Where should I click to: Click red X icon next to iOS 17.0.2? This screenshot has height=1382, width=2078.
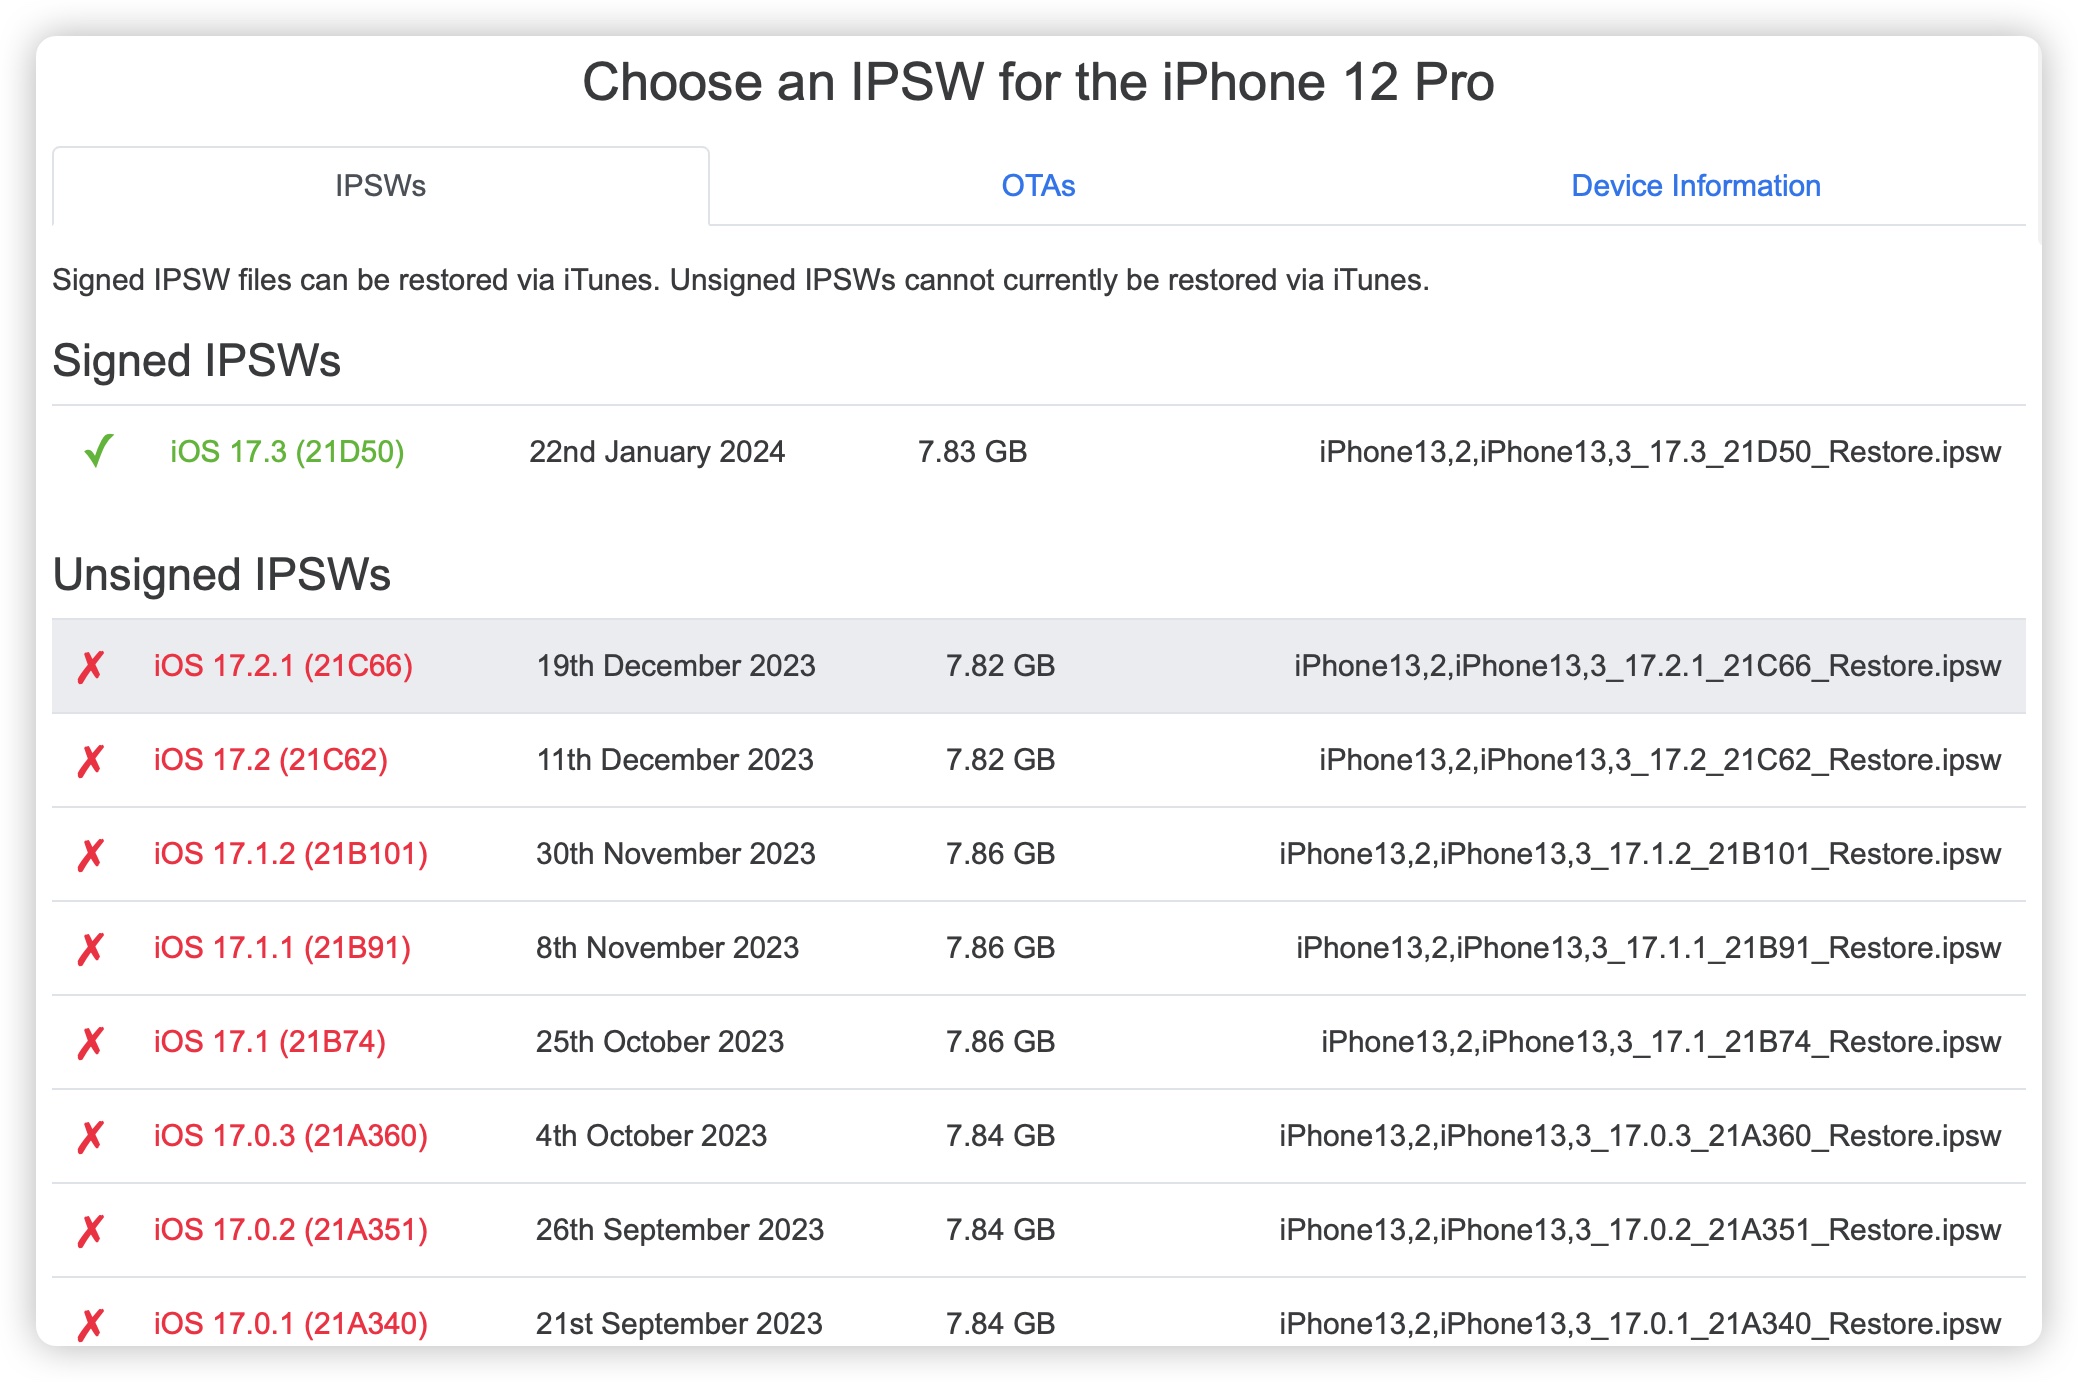91,1230
